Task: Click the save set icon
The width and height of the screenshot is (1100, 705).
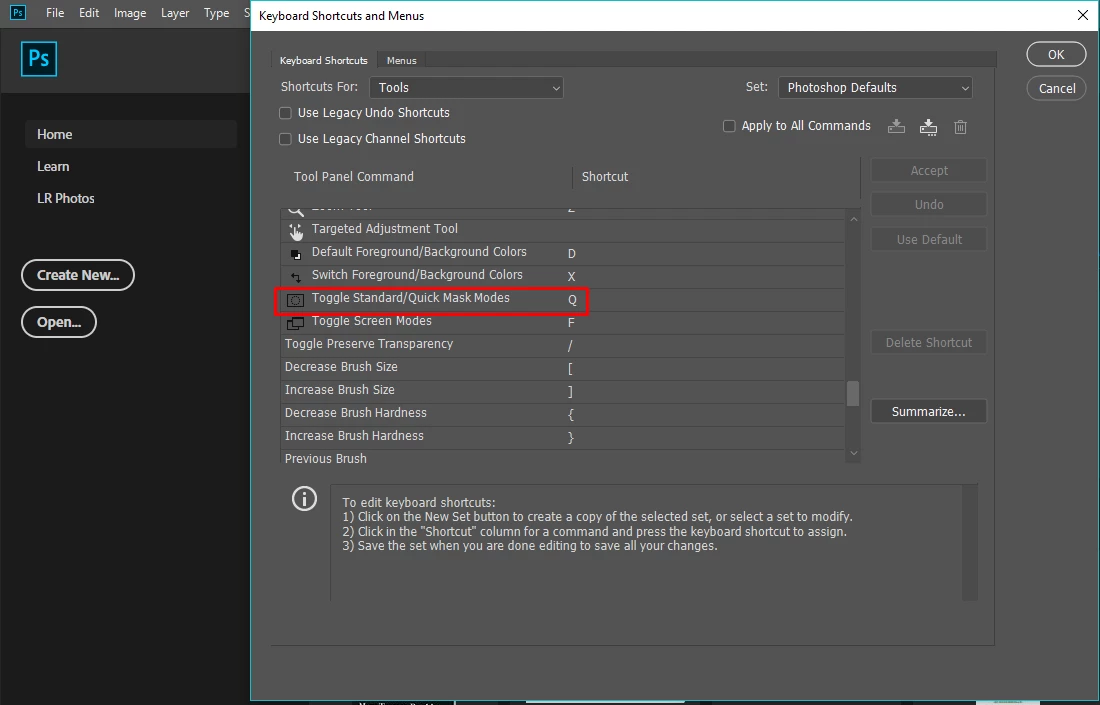Action: point(896,127)
